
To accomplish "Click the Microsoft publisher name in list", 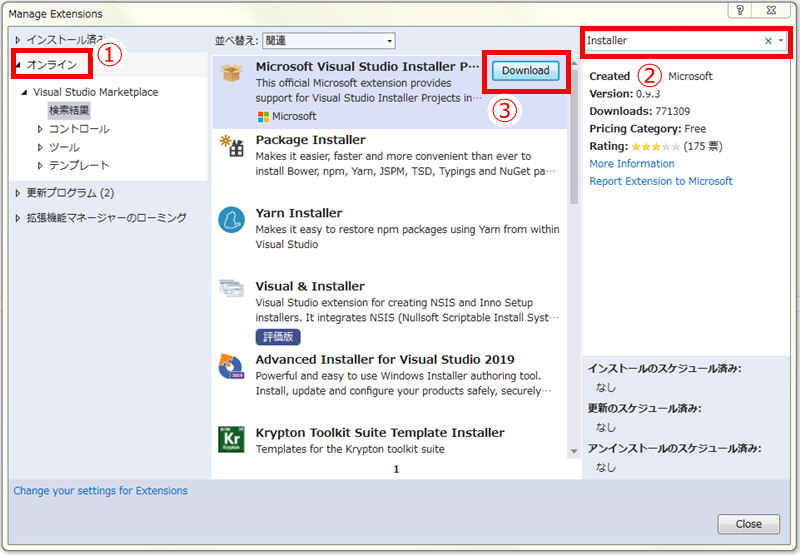I will click(294, 116).
